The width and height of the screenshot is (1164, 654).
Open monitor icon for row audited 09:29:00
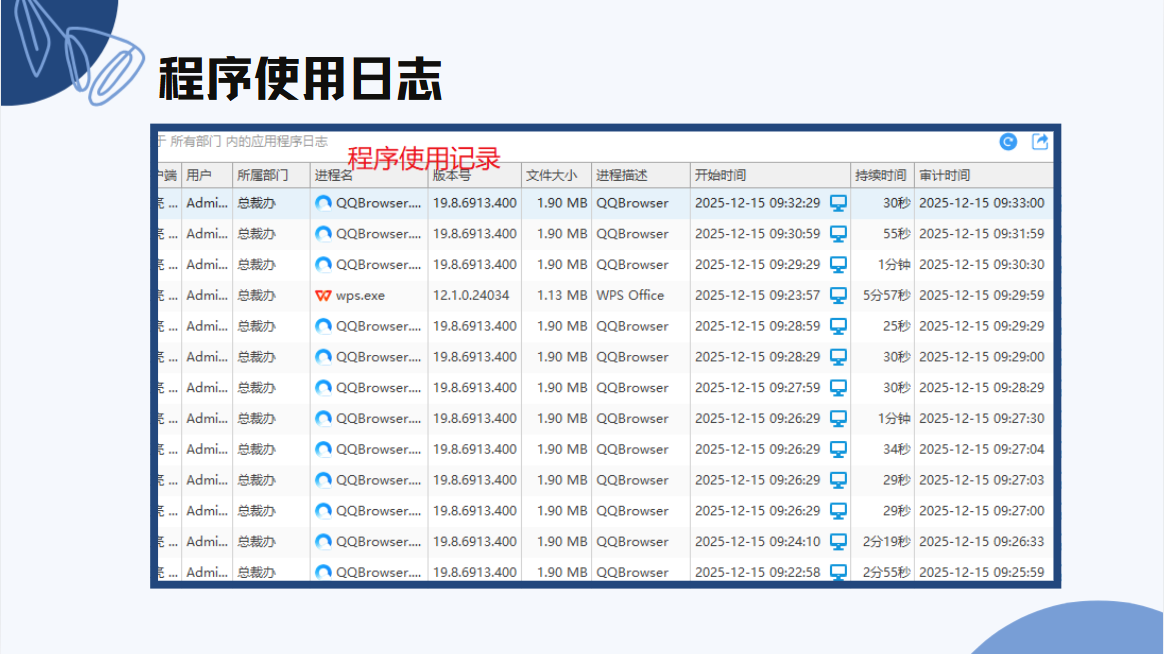click(x=838, y=357)
